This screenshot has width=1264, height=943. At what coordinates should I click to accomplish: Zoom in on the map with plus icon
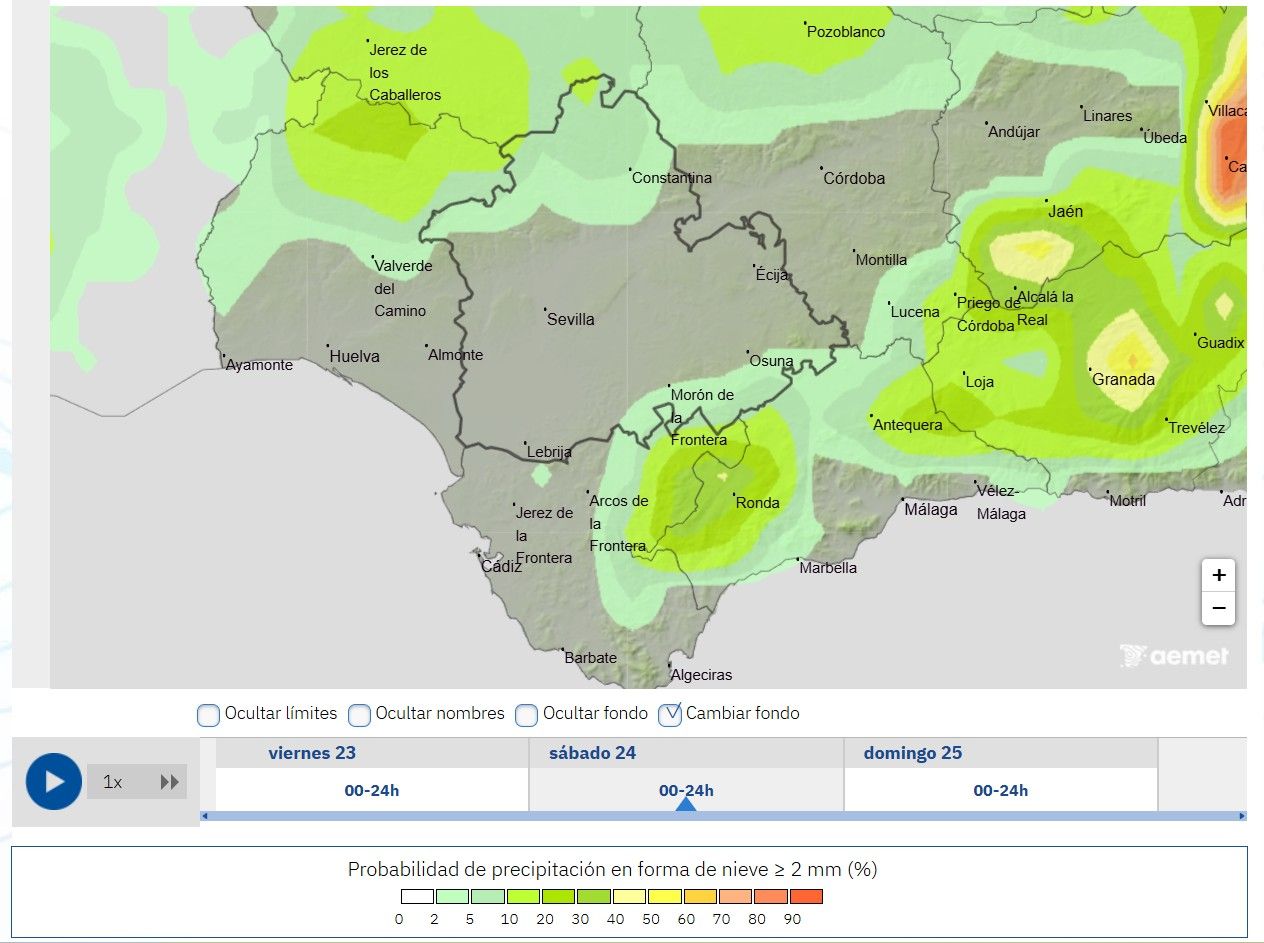click(1218, 574)
